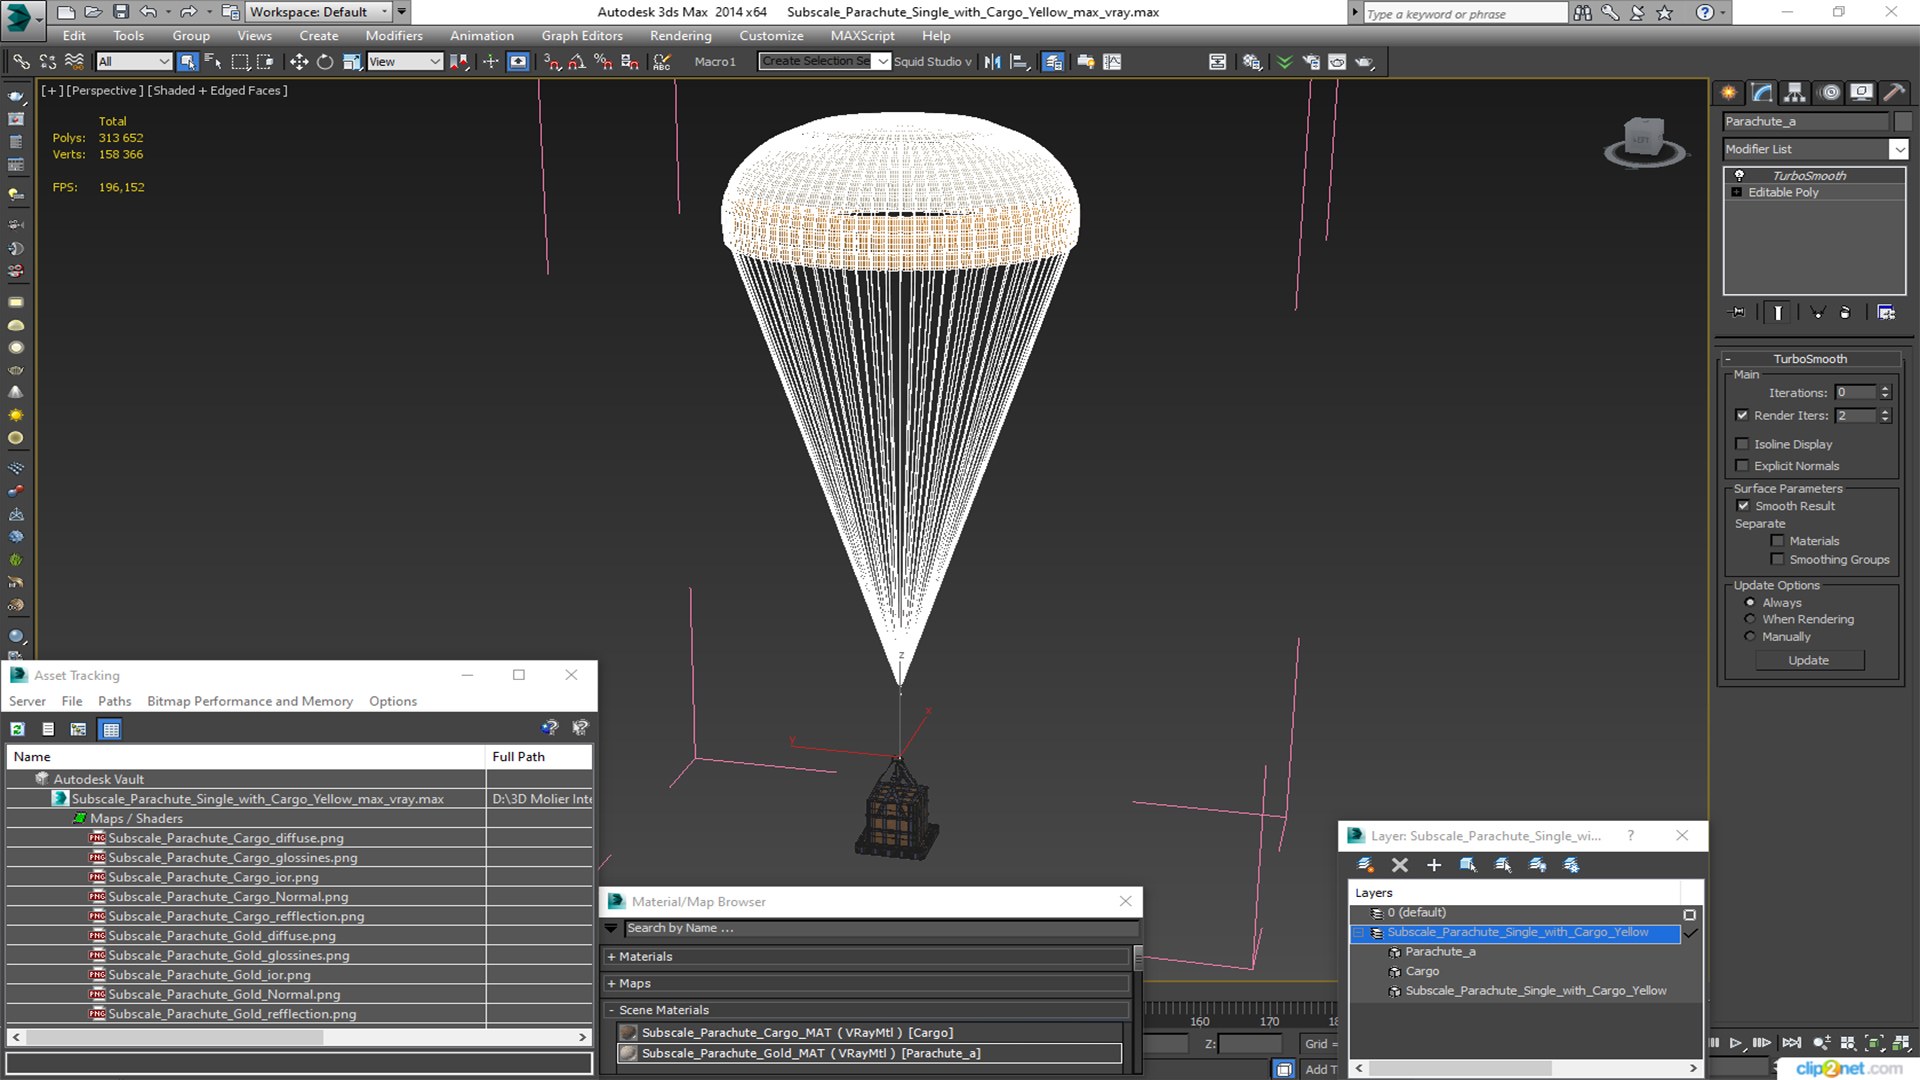The height and width of the screenshot is (1080, 1920).
Task: Click Configure Modifier Sets icon
Action: coord(1886,313)
